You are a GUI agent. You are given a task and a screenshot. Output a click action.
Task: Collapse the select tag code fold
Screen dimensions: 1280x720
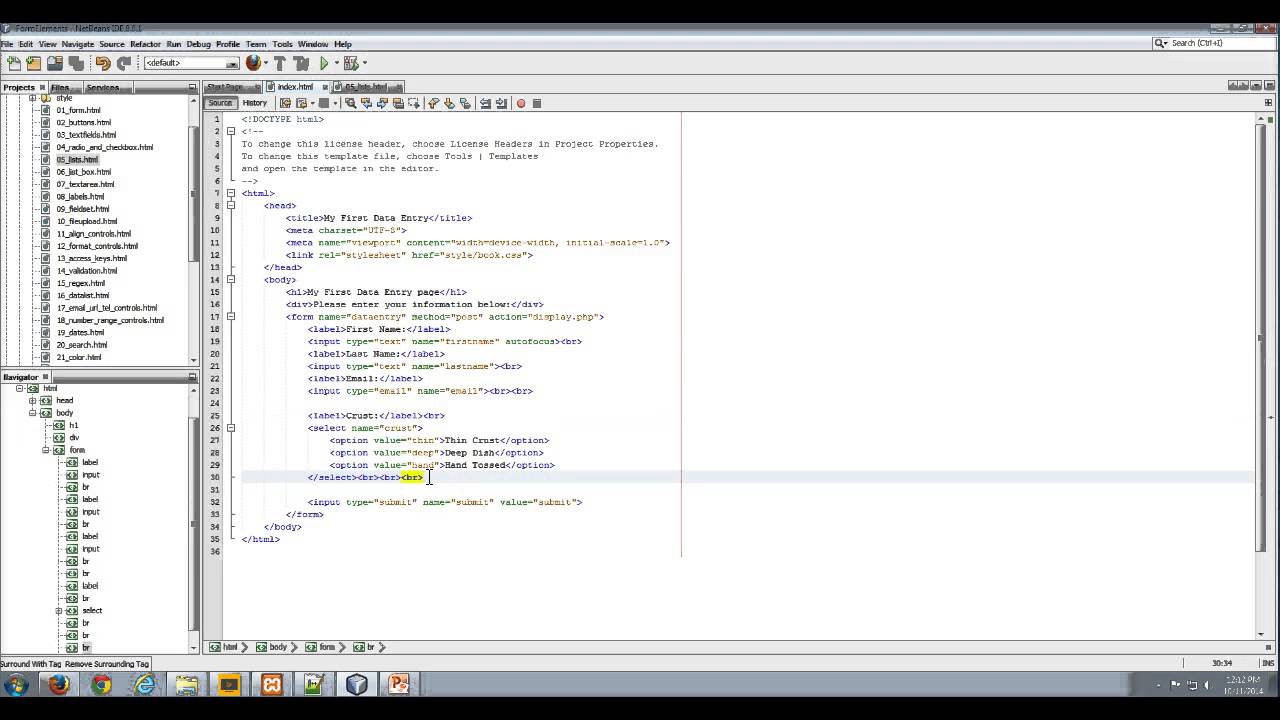pyautogui.click(x=231, y=428)
